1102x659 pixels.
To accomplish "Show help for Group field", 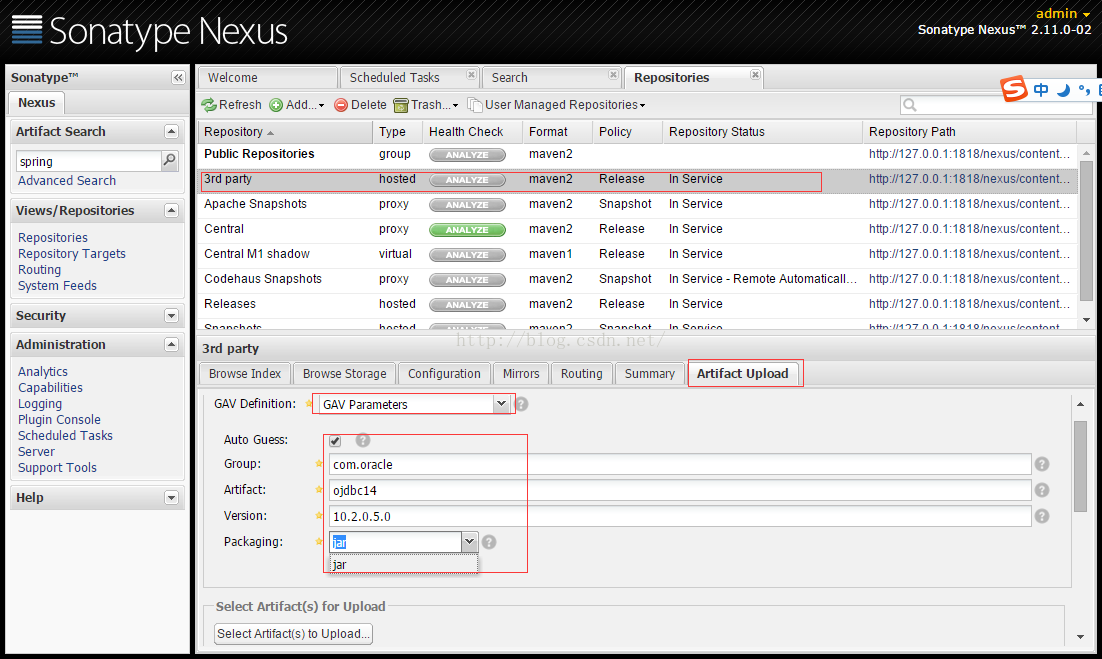I will tap(1042, 464).
